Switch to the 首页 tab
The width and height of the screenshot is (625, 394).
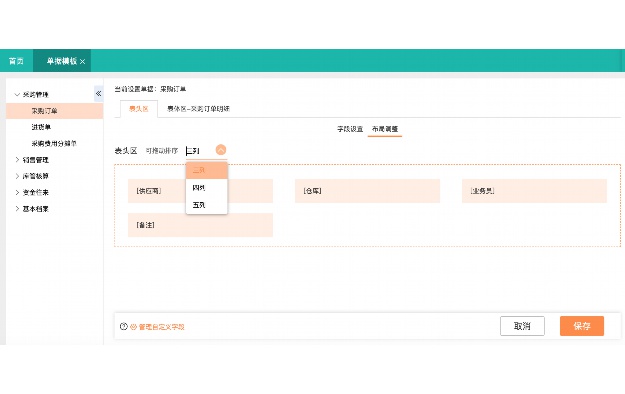point(16,61)
